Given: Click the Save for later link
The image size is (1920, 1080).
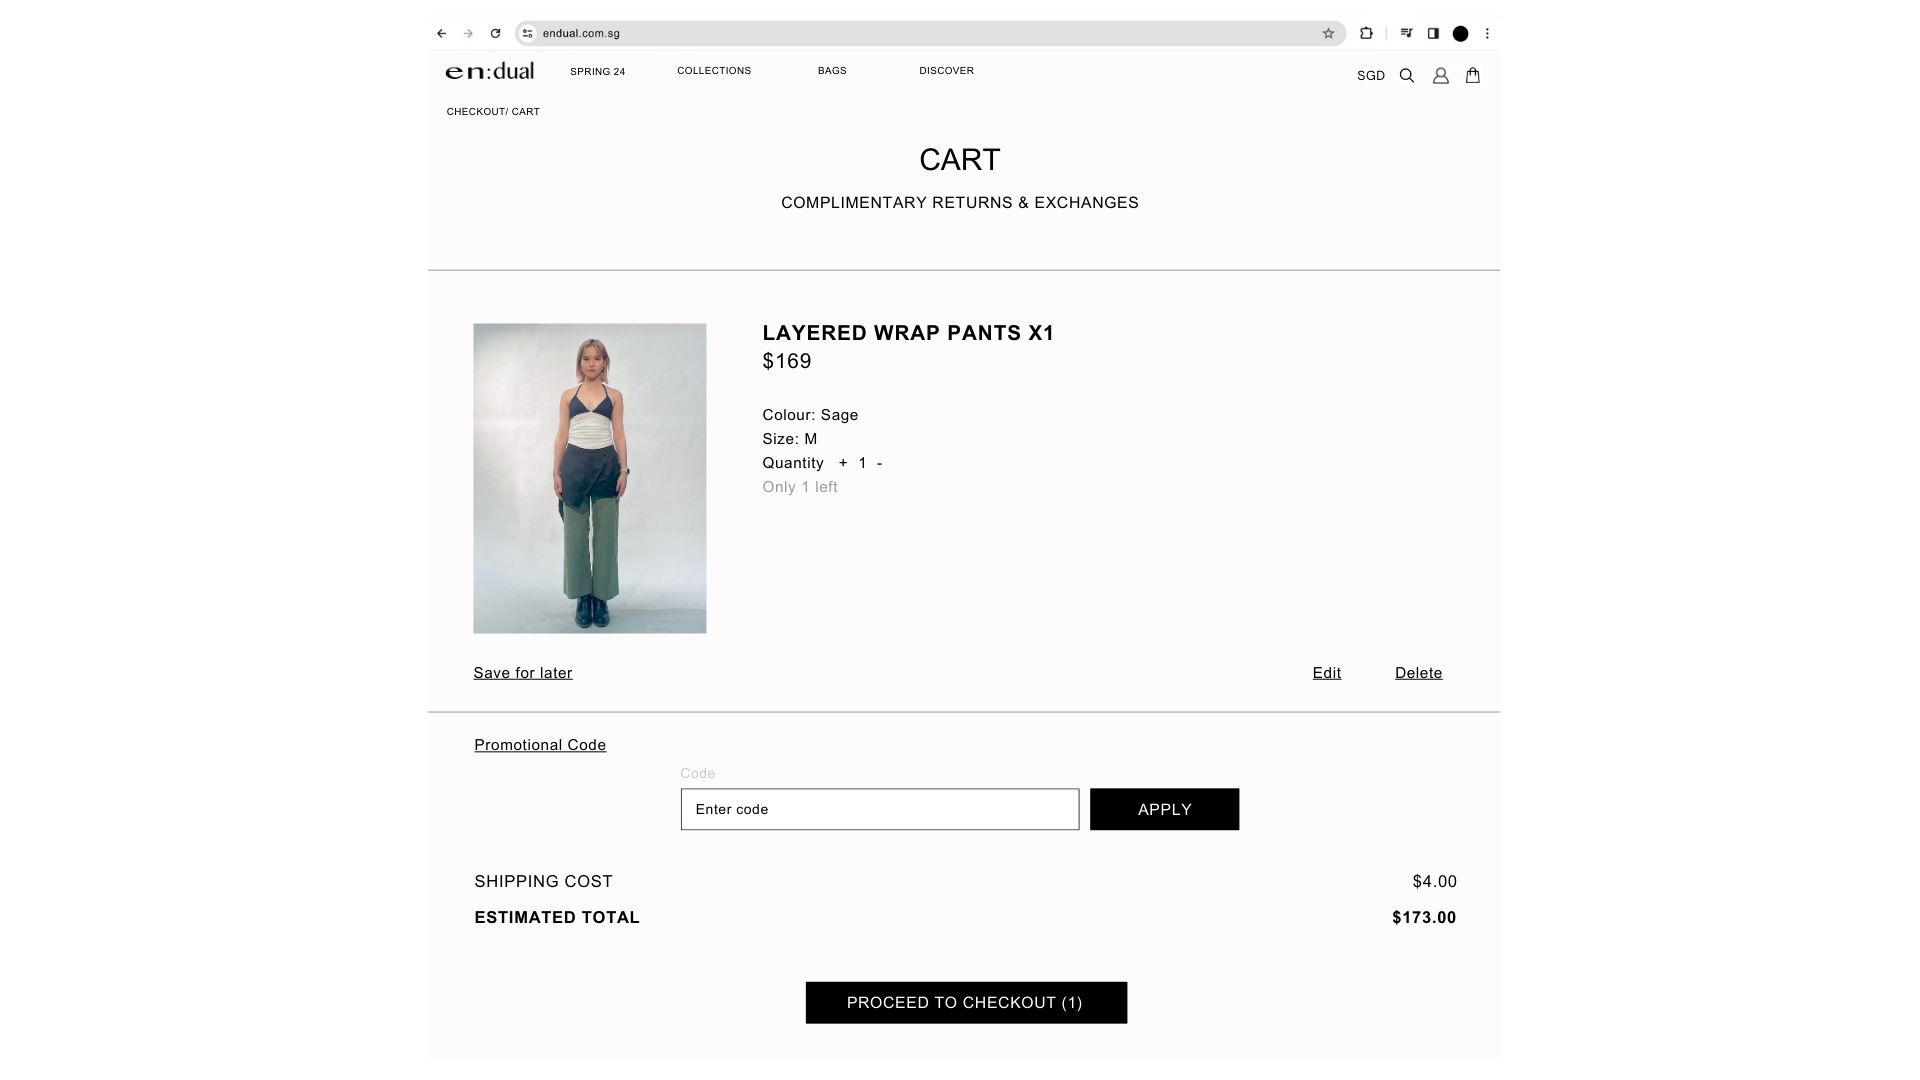Looking at the screenshot, I should click(x=523, y=673).
